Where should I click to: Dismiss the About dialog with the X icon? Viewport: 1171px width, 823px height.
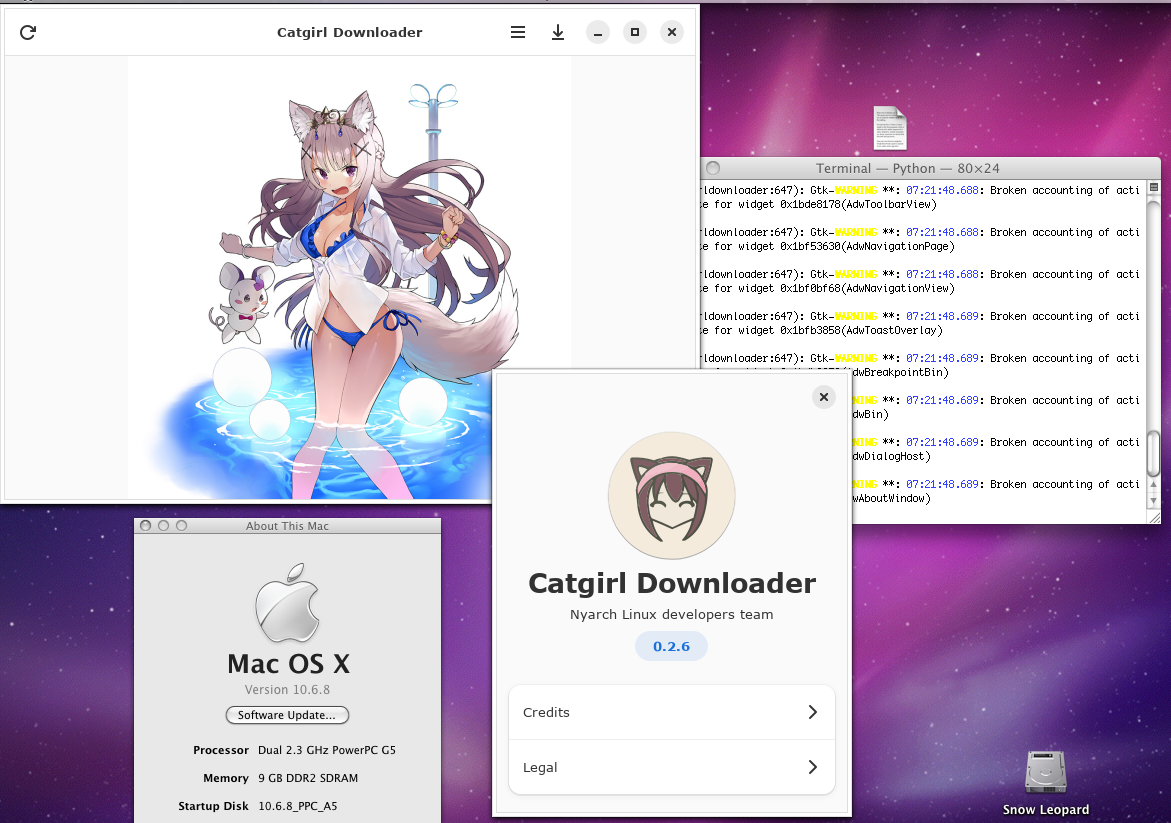(x=823, y=397)
